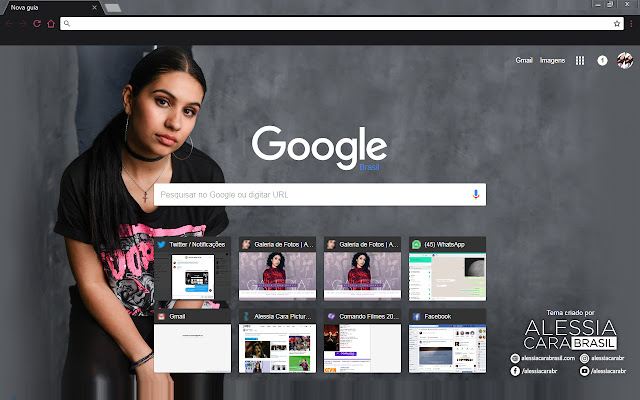Open the Gmail shortcut thumbnail
The image size is (640, 400).
192,341
